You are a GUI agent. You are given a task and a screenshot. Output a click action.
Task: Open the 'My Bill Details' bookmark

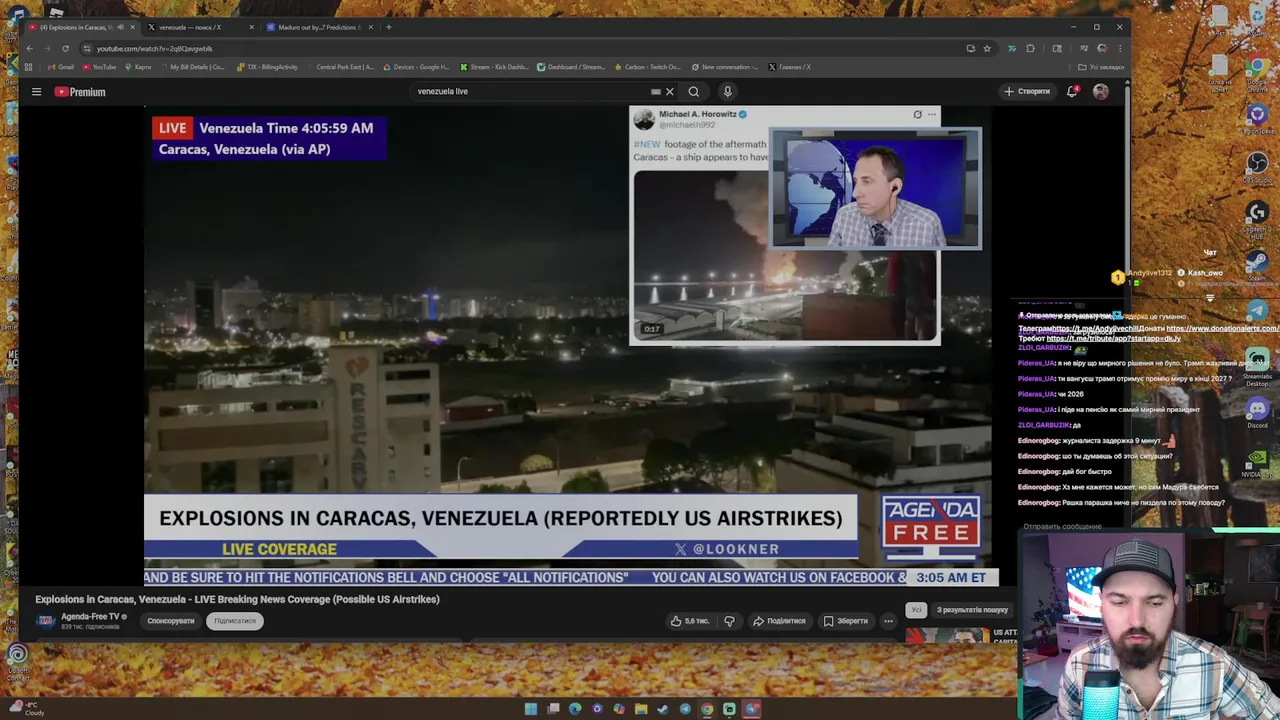point(191,67)
